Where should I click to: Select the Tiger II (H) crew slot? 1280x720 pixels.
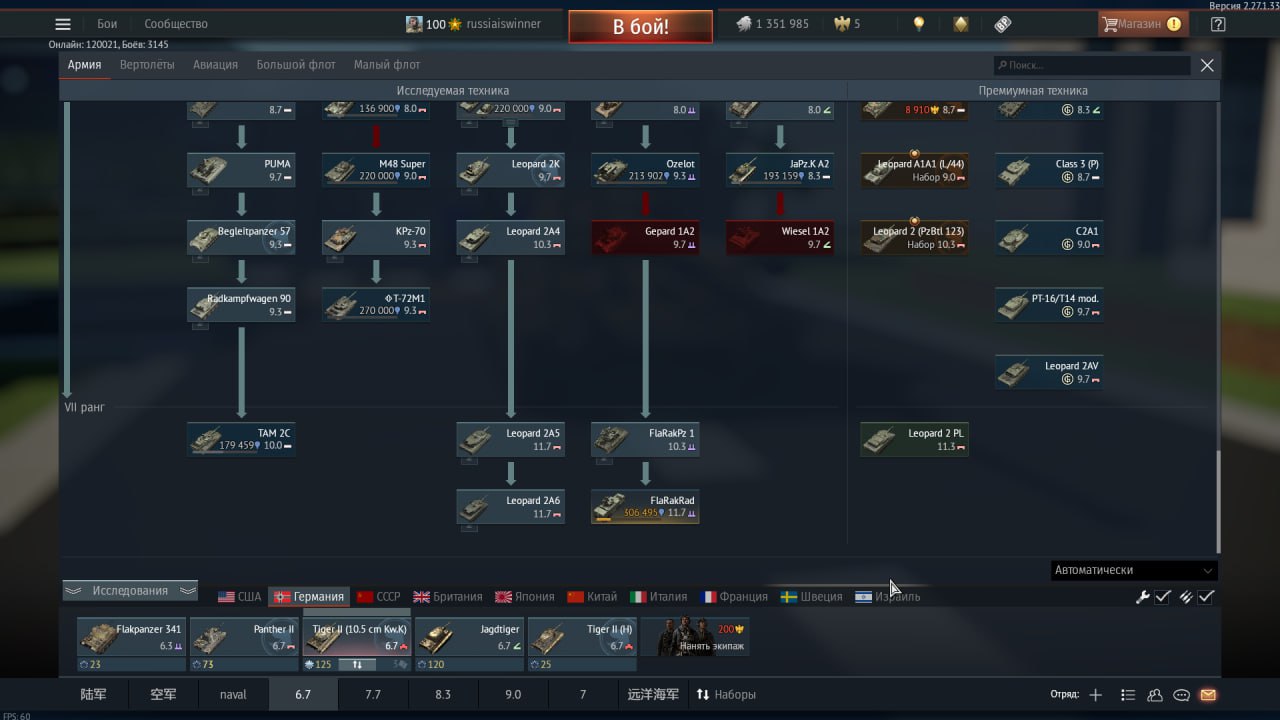click(582, 644)
